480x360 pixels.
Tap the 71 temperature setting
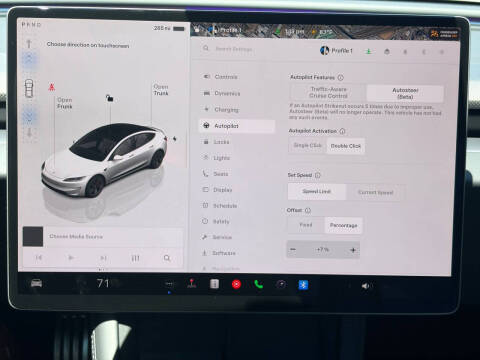click(x=103, y=283)
